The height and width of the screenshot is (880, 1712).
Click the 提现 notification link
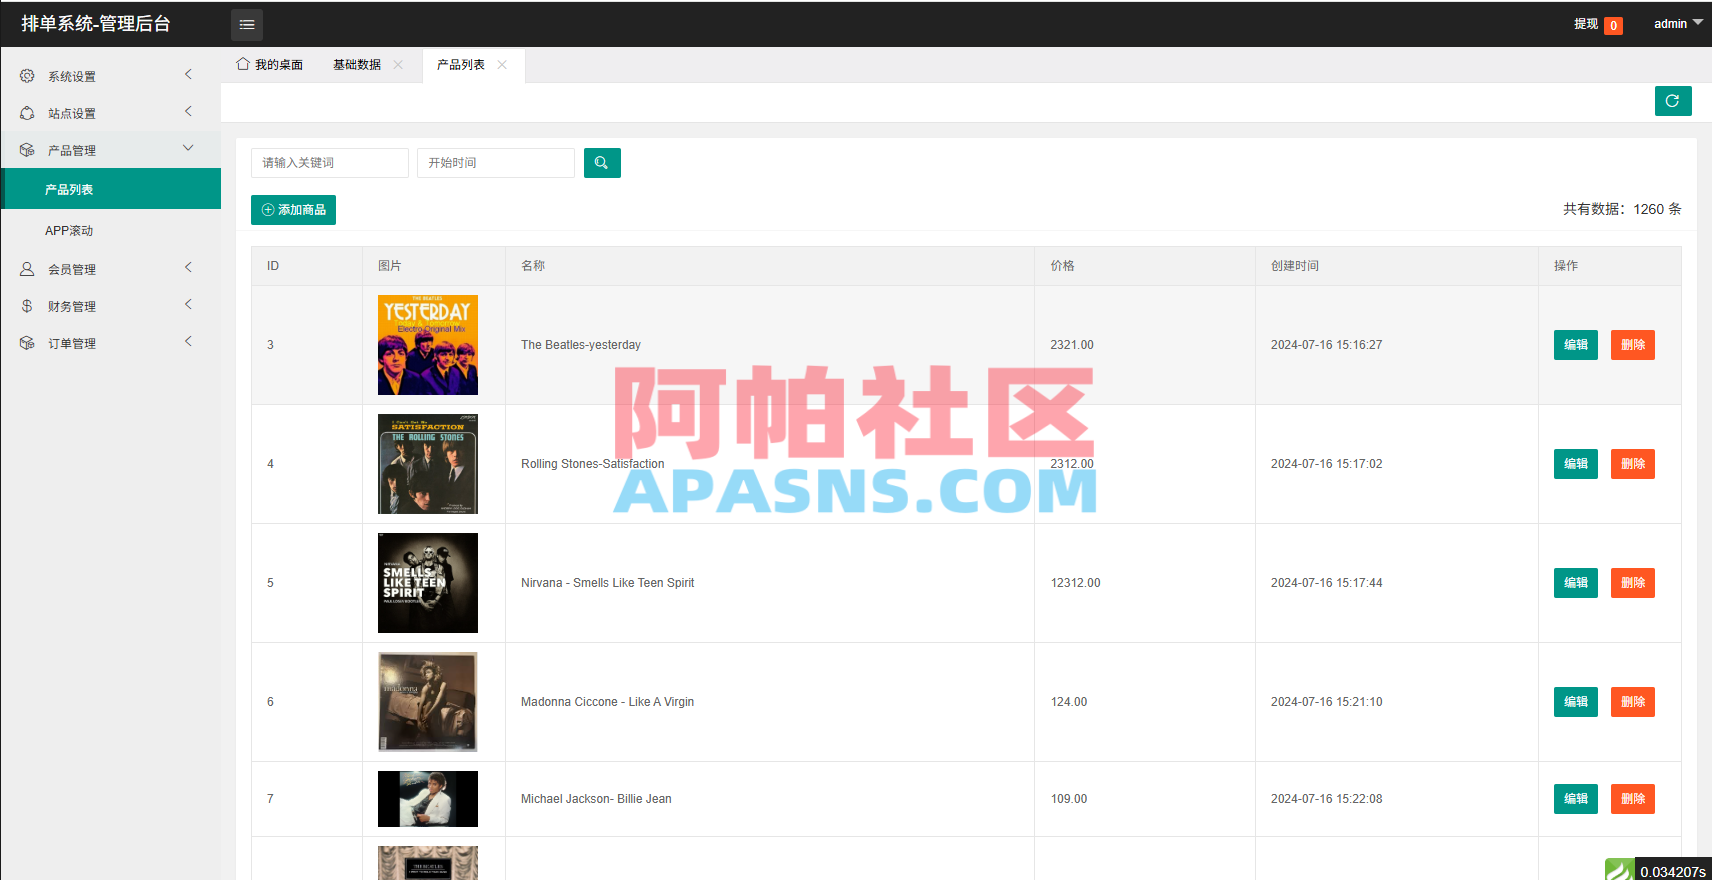[x=1598, y=24]
